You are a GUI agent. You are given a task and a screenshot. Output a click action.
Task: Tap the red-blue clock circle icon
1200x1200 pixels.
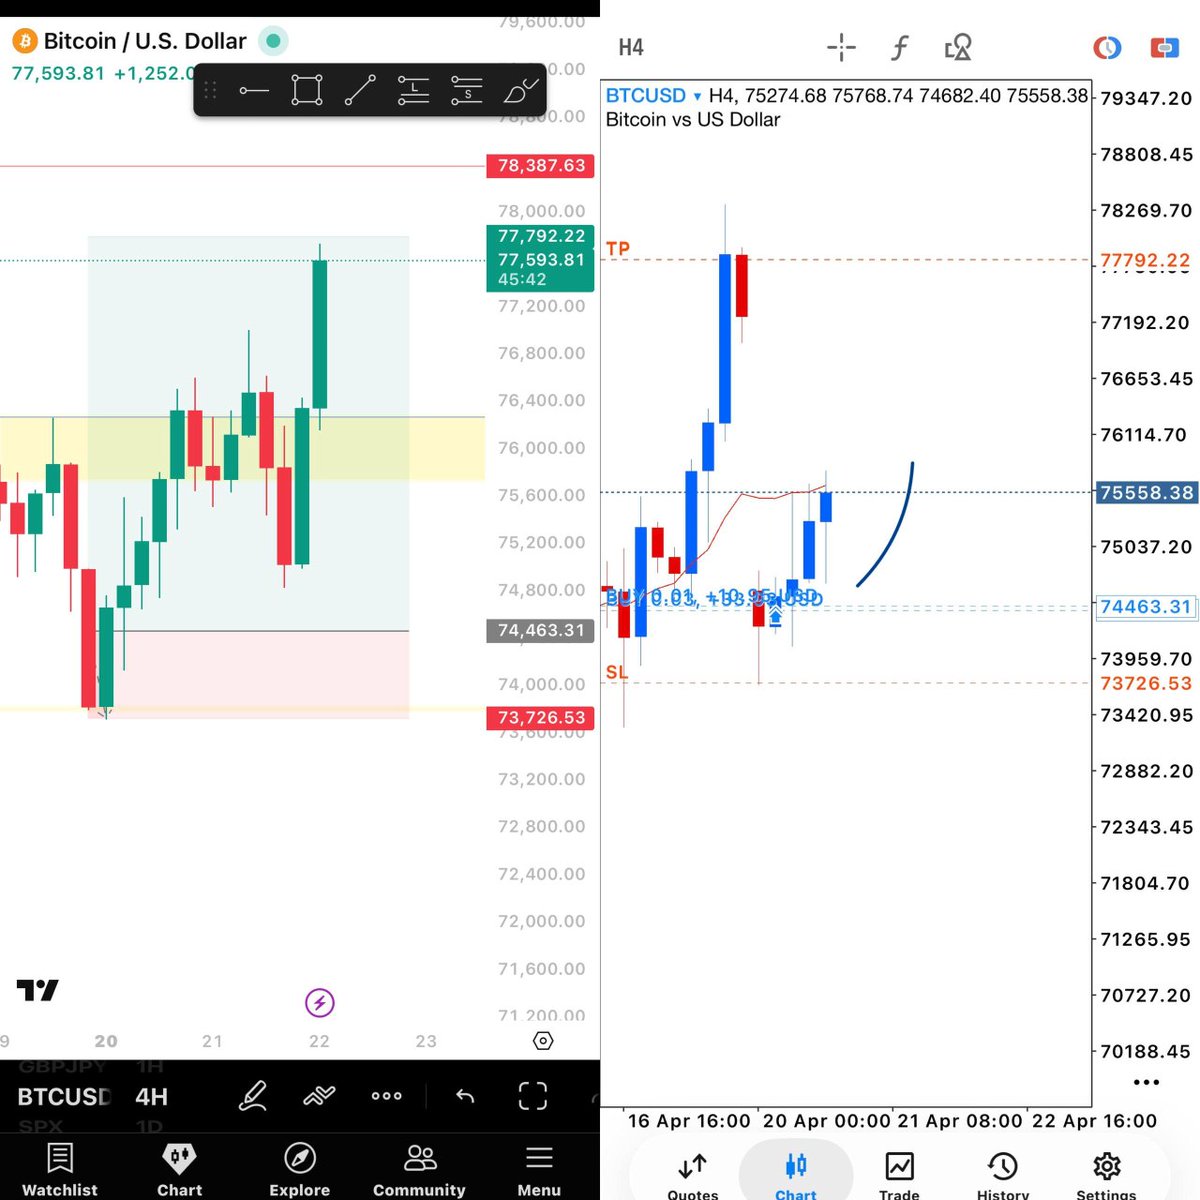click(1107, 47)
